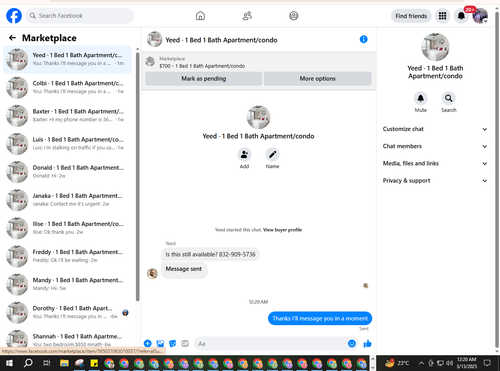Open the Freddy conversation
Screen dimensions: 500x371
point(67,256)
